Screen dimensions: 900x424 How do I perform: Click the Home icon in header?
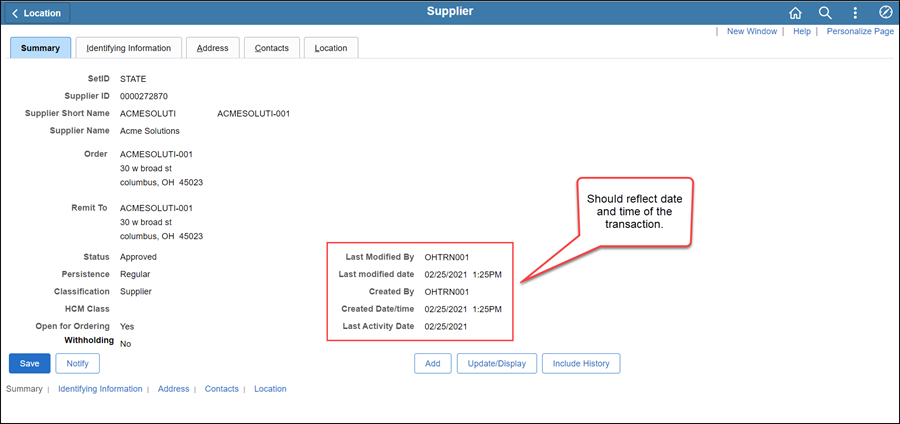(796, 13)
